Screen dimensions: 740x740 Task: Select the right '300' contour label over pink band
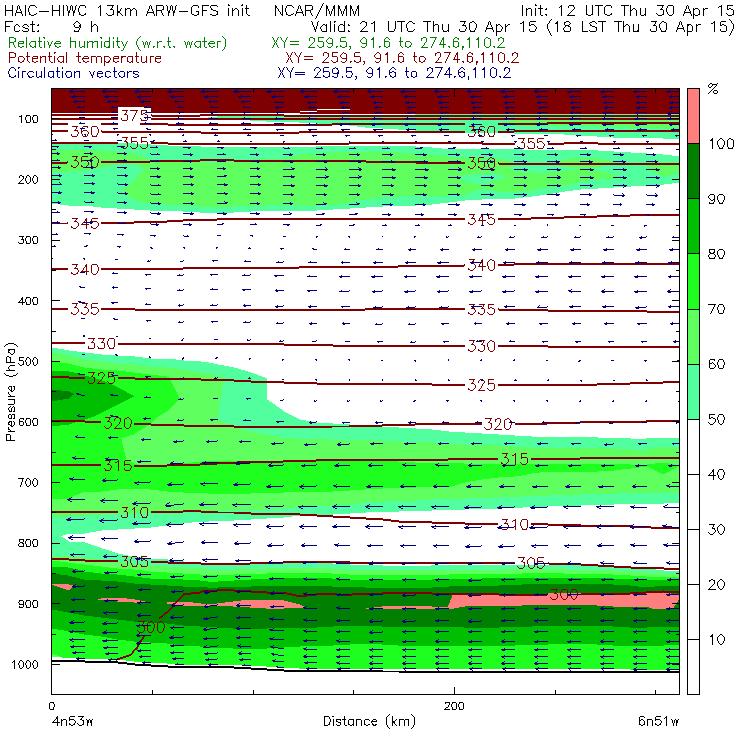tap(563, 594)
